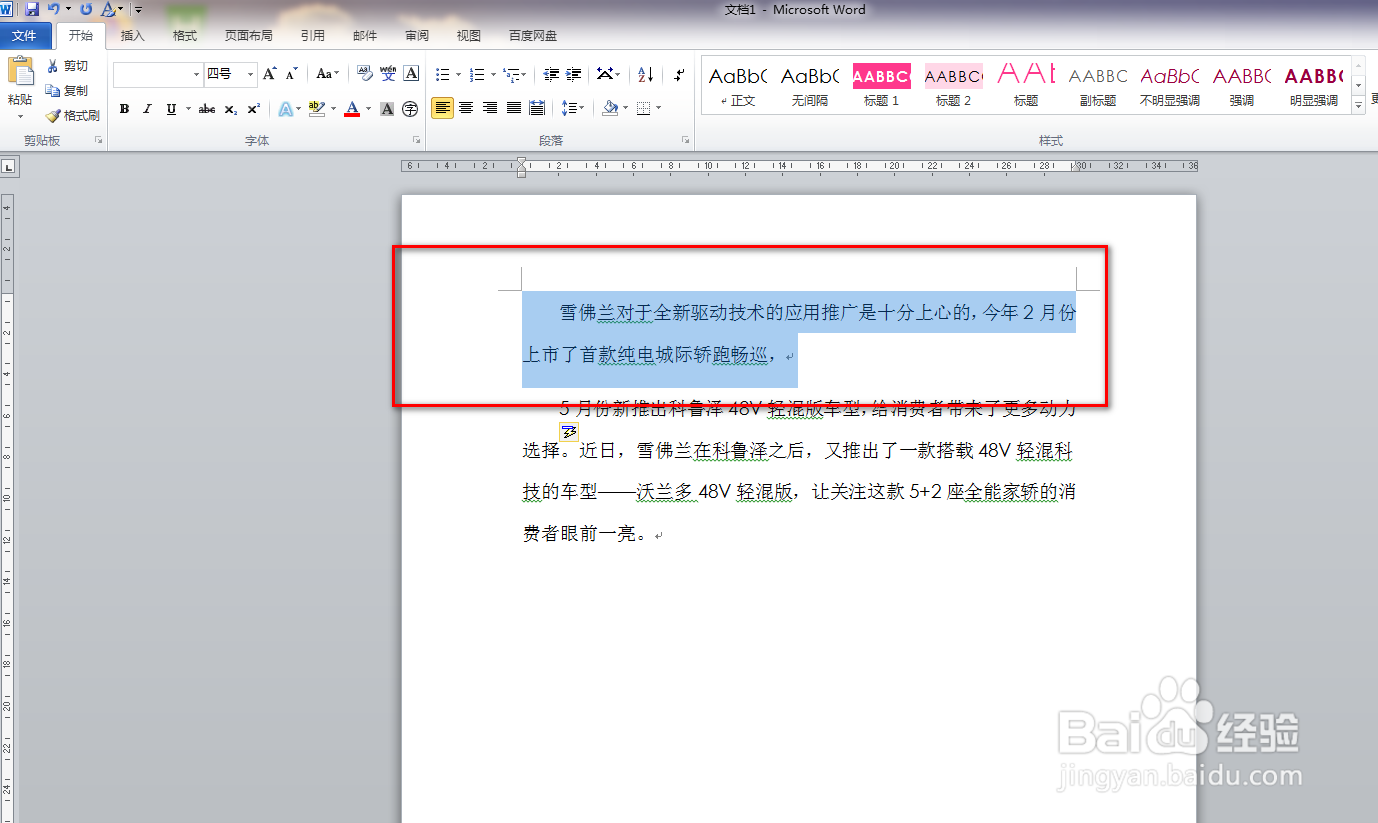Apply the 副标题 style
The width and height of the screenshot is (1378, 823).
pos(1097,86)
